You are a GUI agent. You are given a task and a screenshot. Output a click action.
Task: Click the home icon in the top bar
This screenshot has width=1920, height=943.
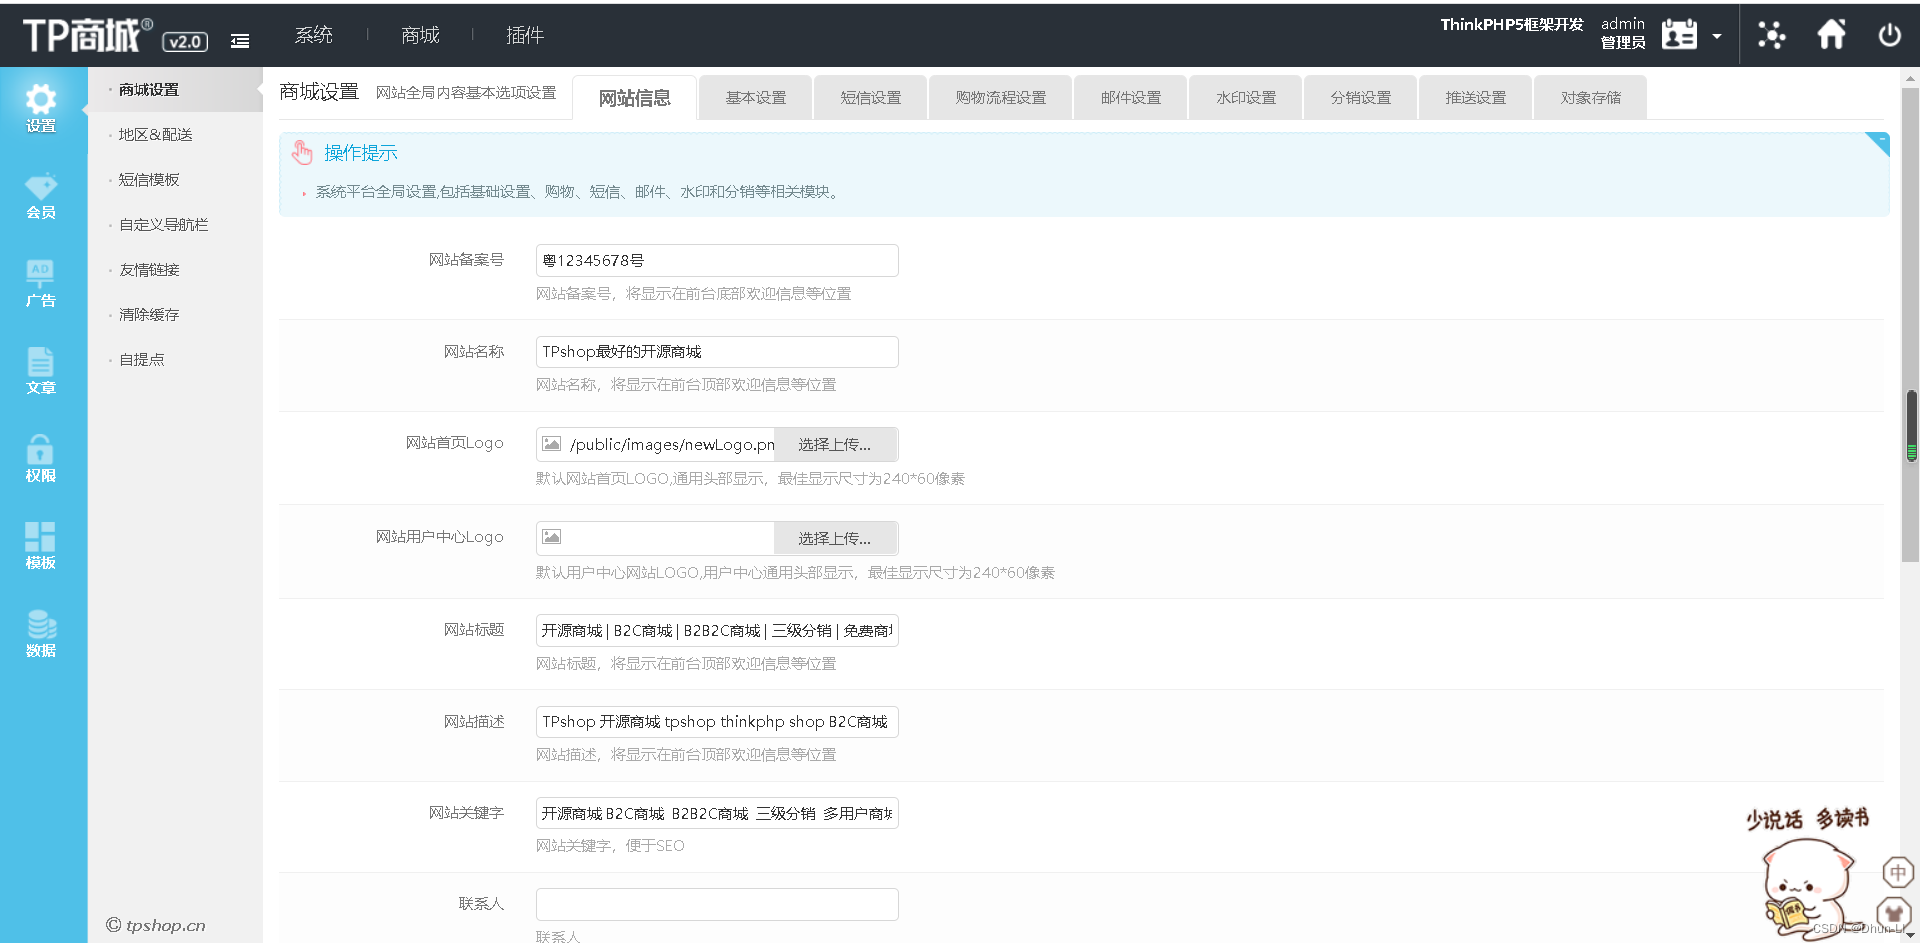1831,33
